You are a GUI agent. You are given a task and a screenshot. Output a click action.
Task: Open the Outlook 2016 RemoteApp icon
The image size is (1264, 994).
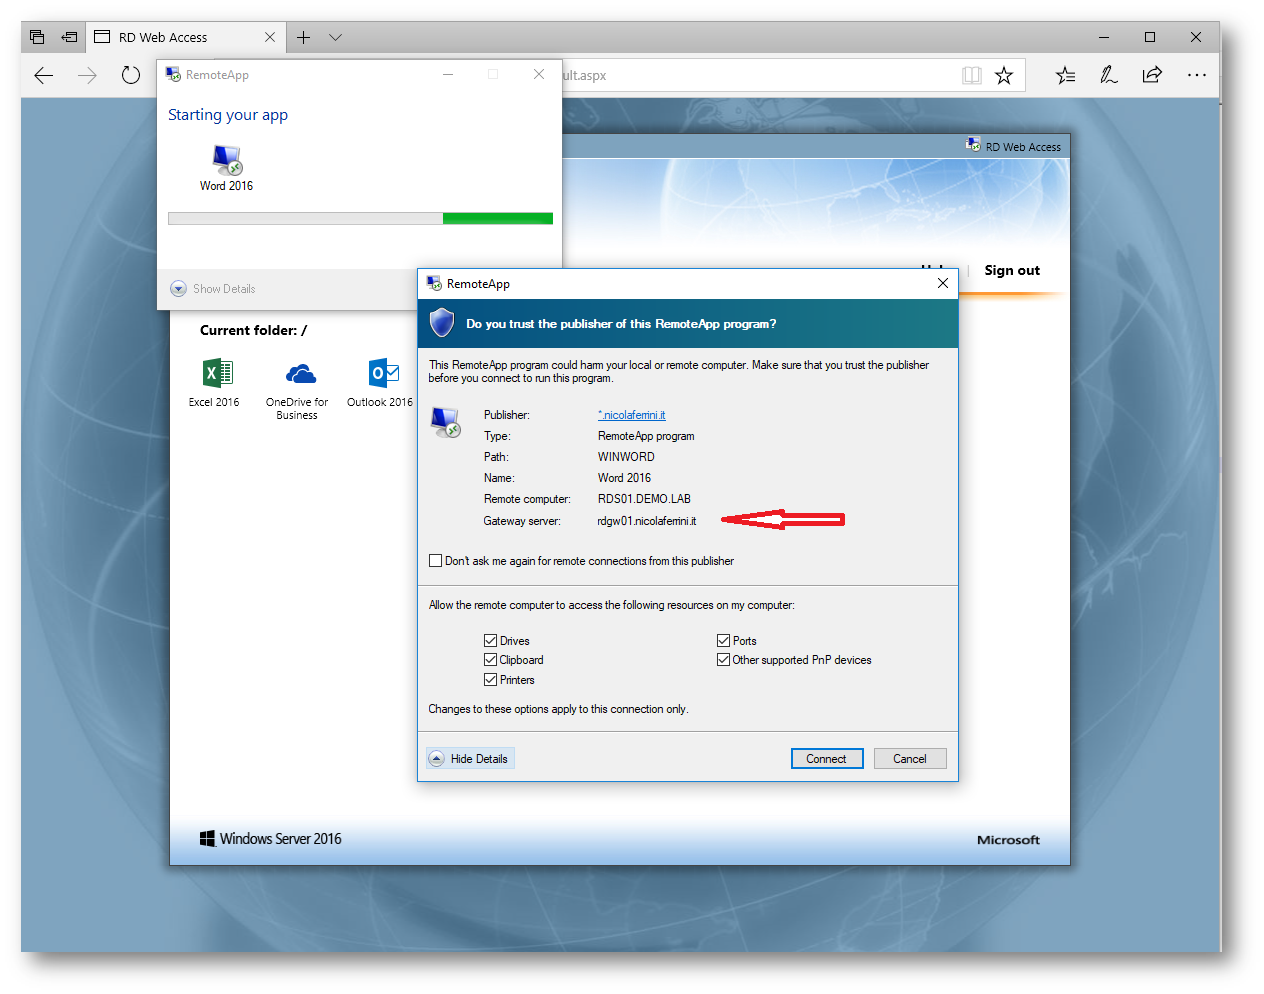click(384, 374)
